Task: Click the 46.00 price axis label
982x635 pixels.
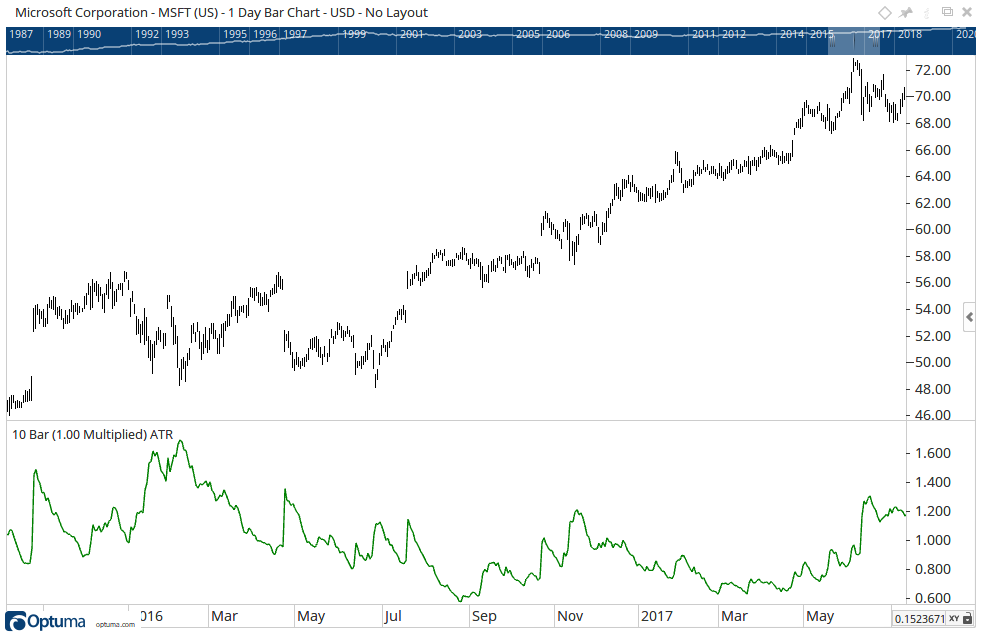Action: [933, 415]
